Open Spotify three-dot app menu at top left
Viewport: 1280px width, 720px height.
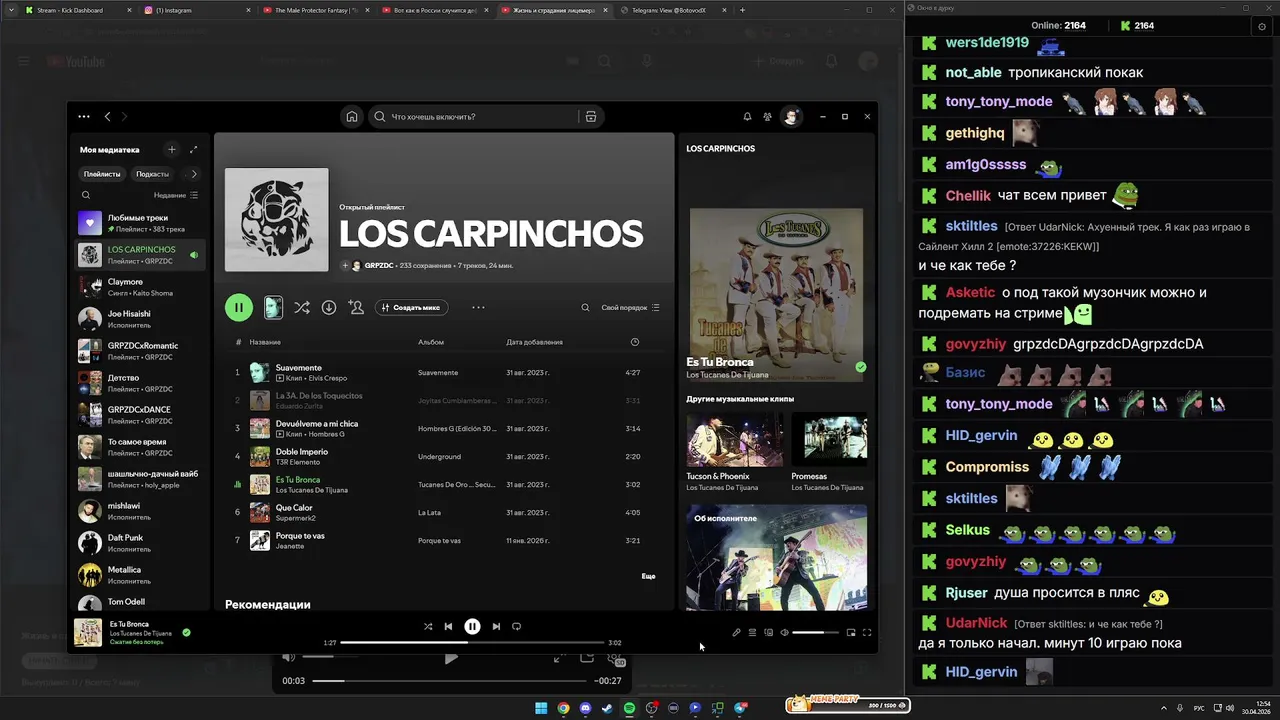tap(84, 117)
